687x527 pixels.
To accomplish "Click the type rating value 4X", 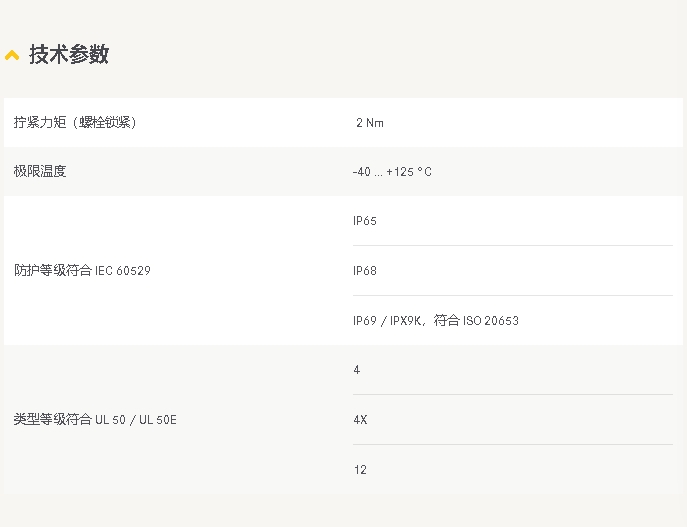I will pyautogui.click(x=360, y=420).
